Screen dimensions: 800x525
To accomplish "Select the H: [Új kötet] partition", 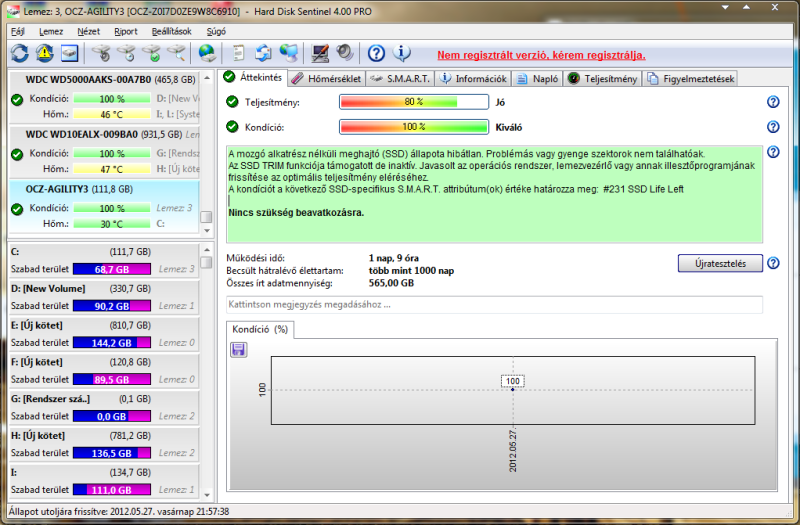I will tap(104, 444).
